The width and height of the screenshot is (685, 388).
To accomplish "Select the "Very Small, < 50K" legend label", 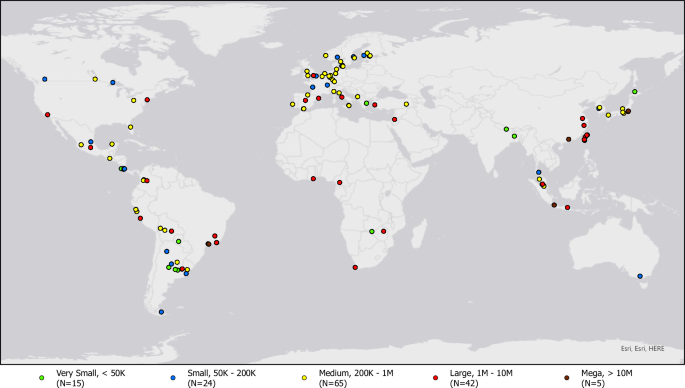I will (90, 374).
